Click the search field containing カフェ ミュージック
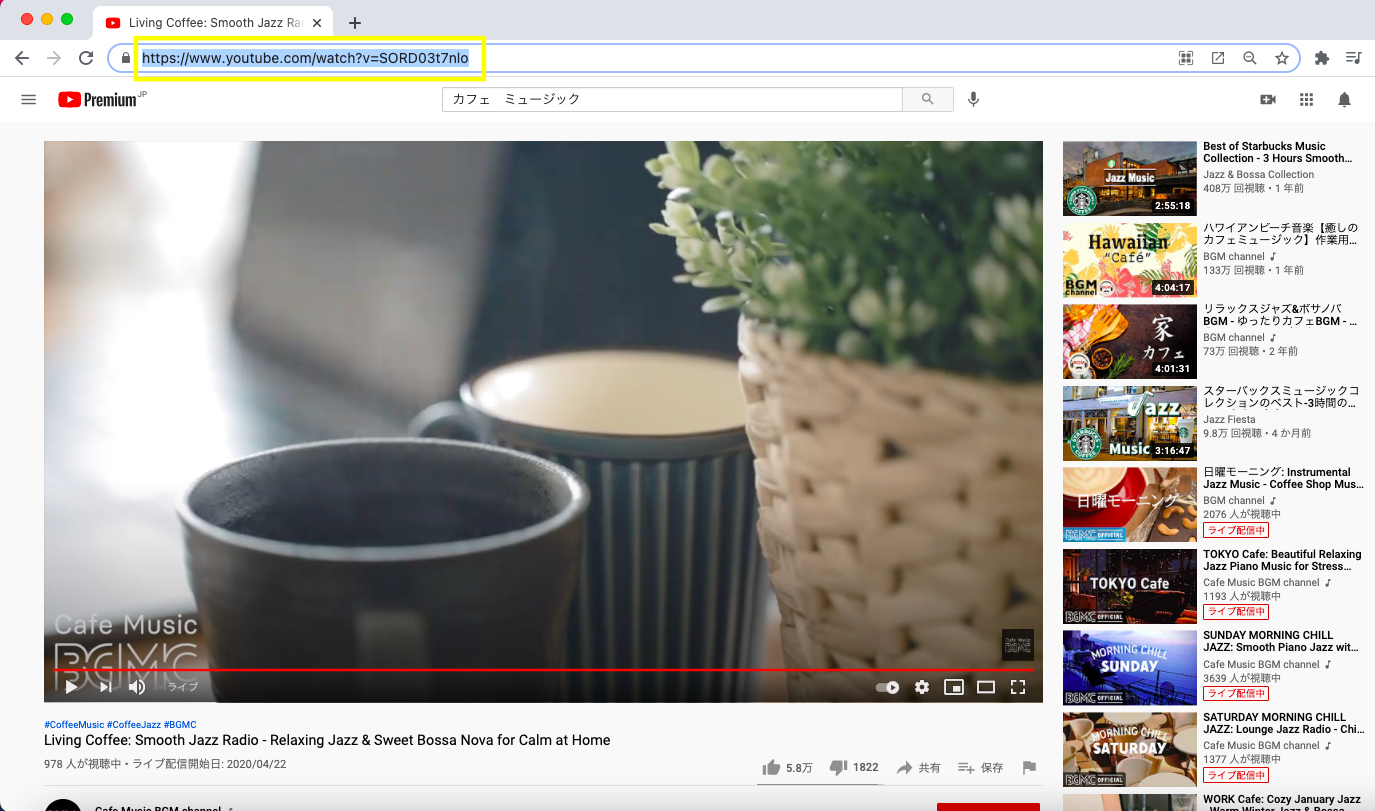The image size is (1375, 811). (x=672, y=99)
